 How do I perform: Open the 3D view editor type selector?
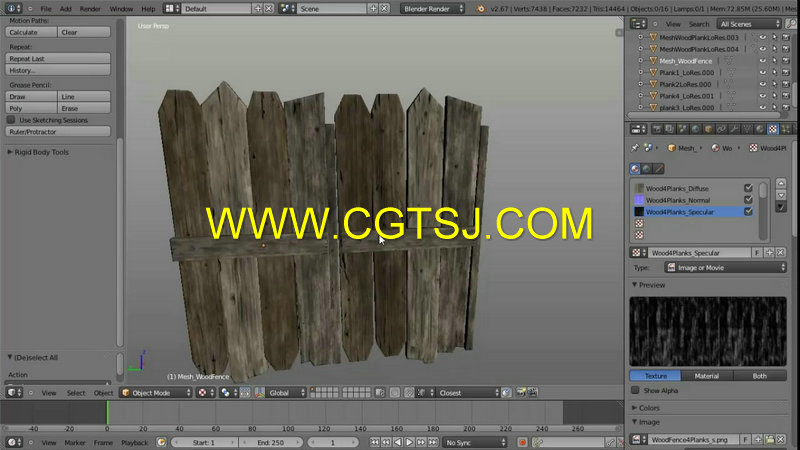click(14, 392)
